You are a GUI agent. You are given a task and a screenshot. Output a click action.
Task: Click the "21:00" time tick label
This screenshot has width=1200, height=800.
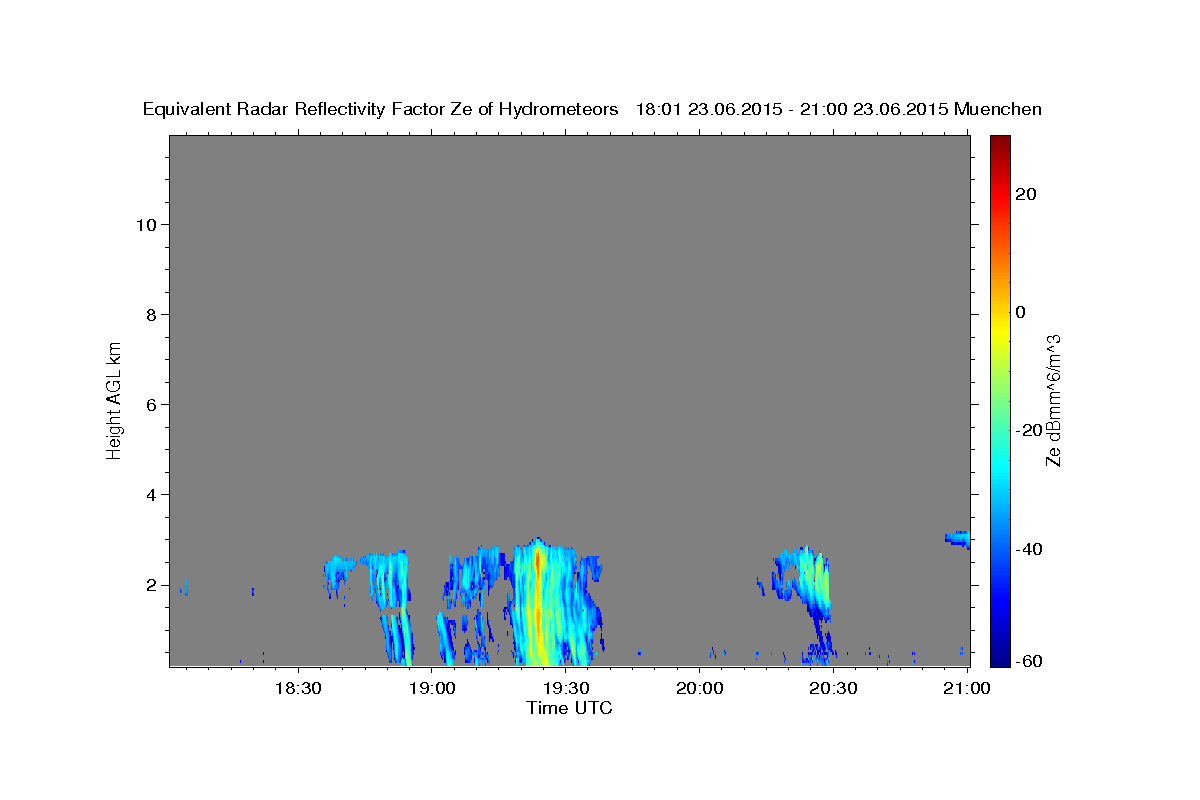968,688
